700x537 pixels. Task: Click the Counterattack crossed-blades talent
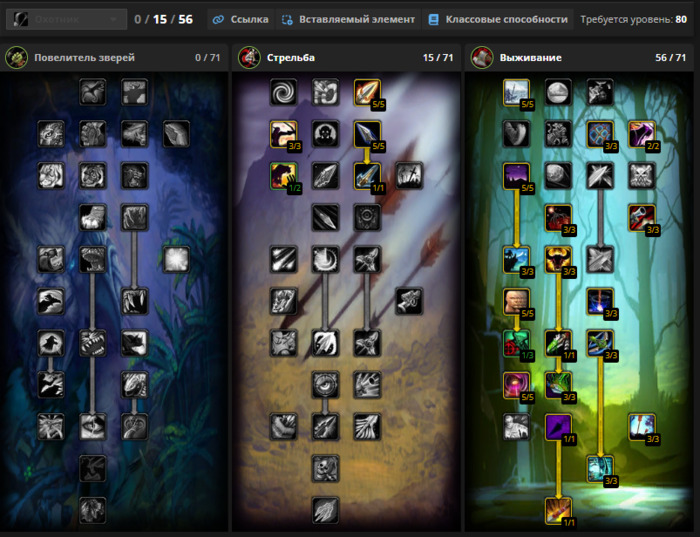(x=600, y=259)
